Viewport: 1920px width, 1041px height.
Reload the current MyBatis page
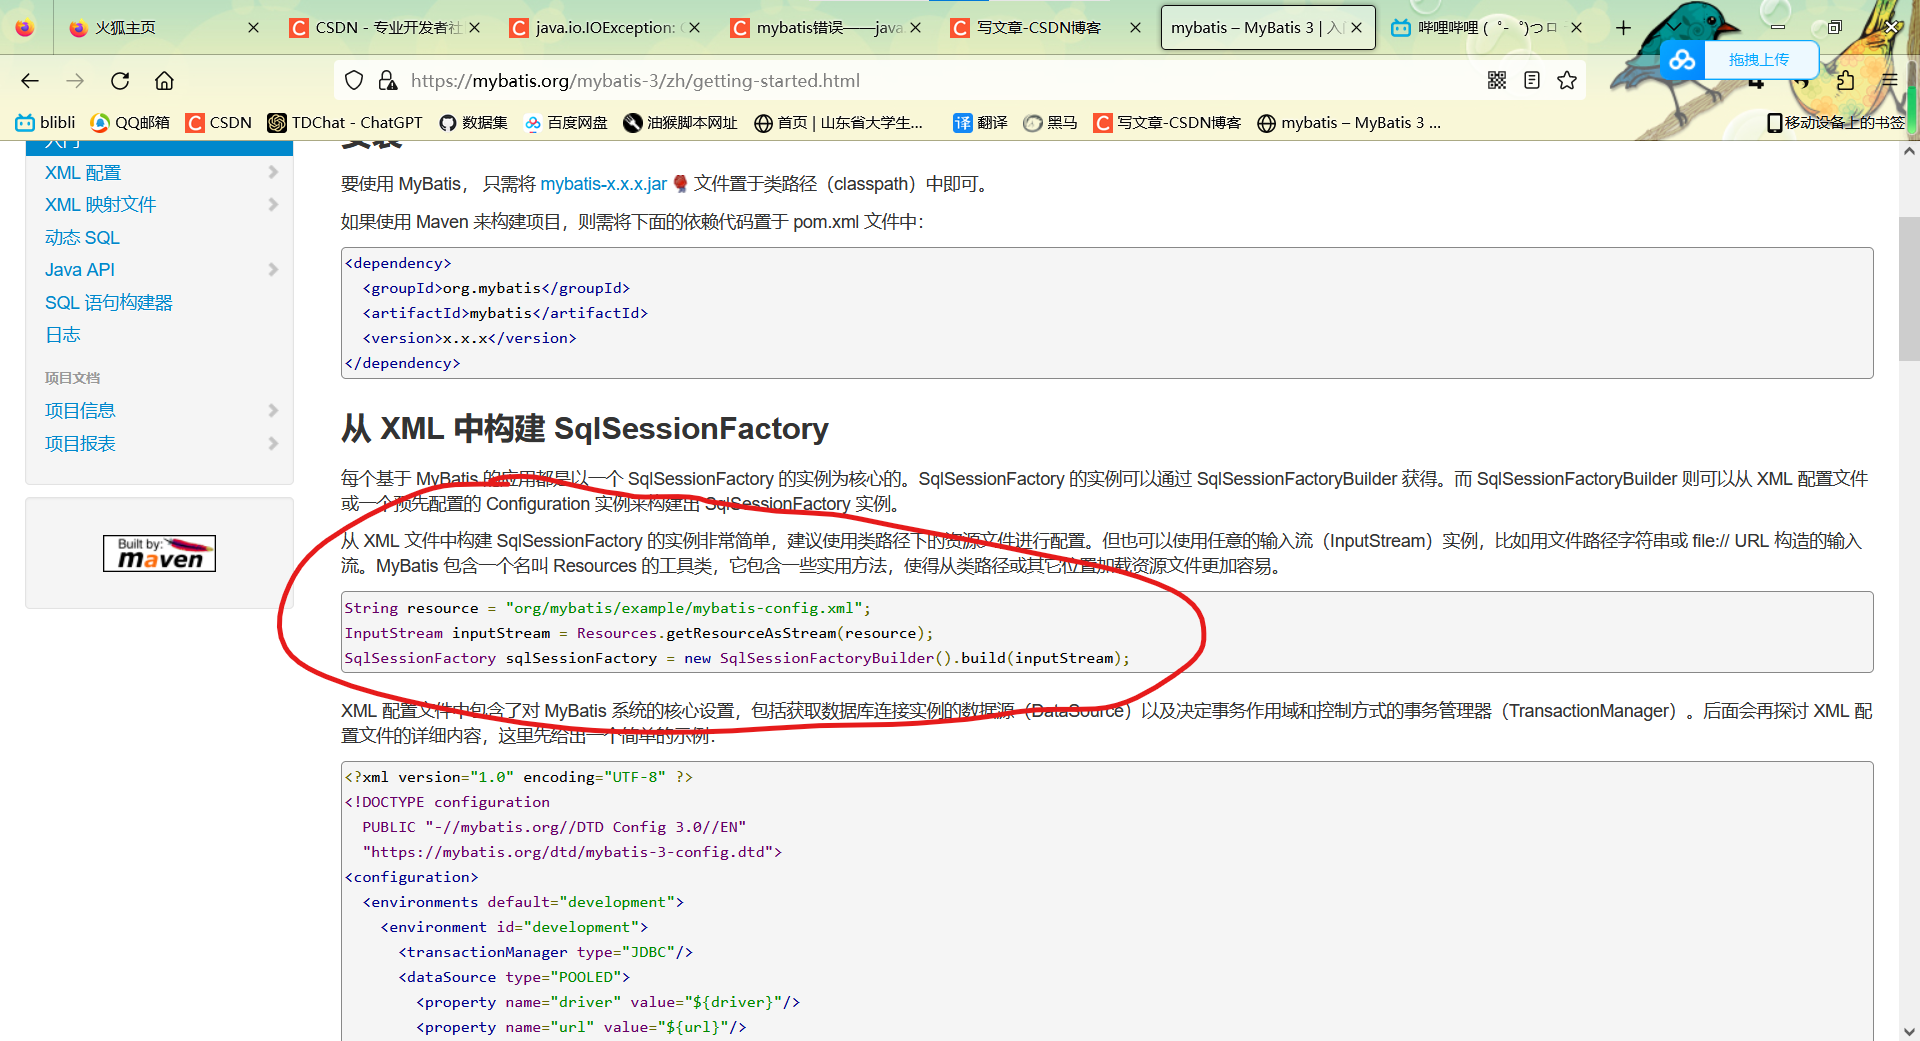pos(120,81)
